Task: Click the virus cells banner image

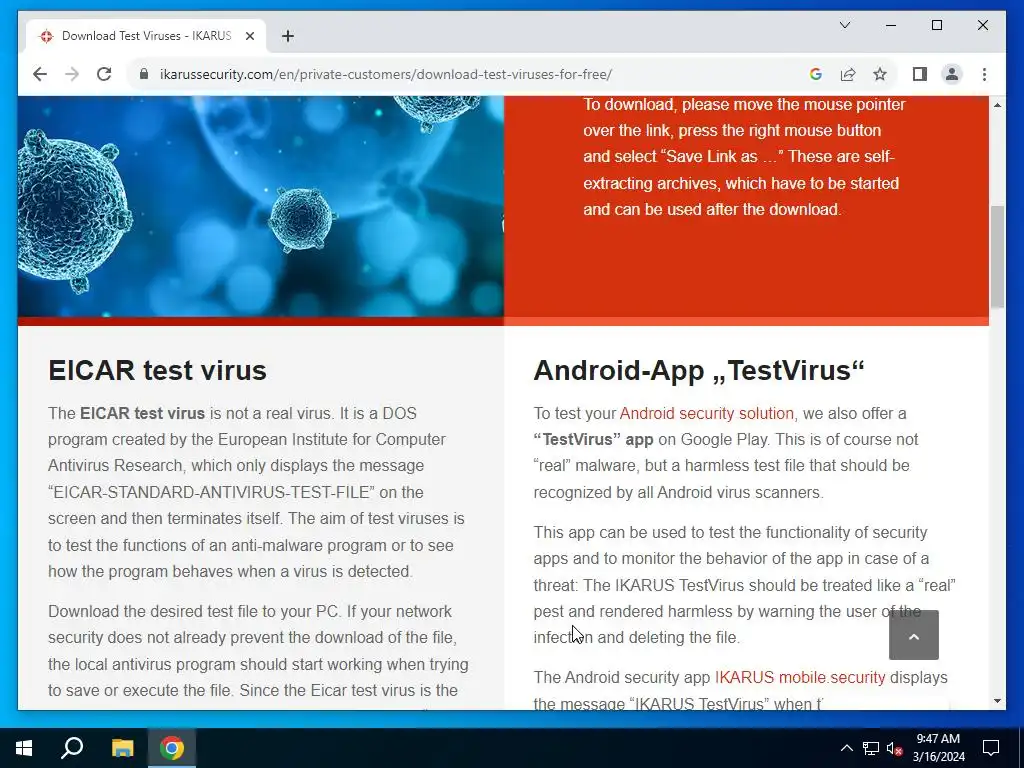Action: 261,206
